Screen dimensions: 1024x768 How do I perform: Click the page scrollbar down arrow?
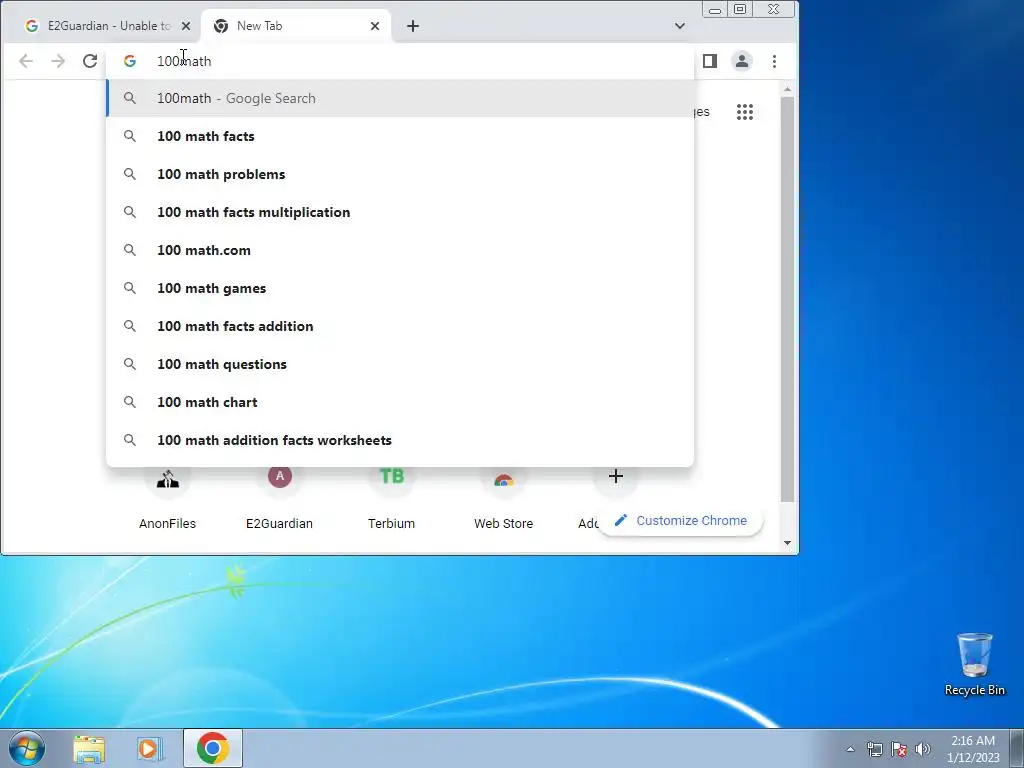click(788, 543)
